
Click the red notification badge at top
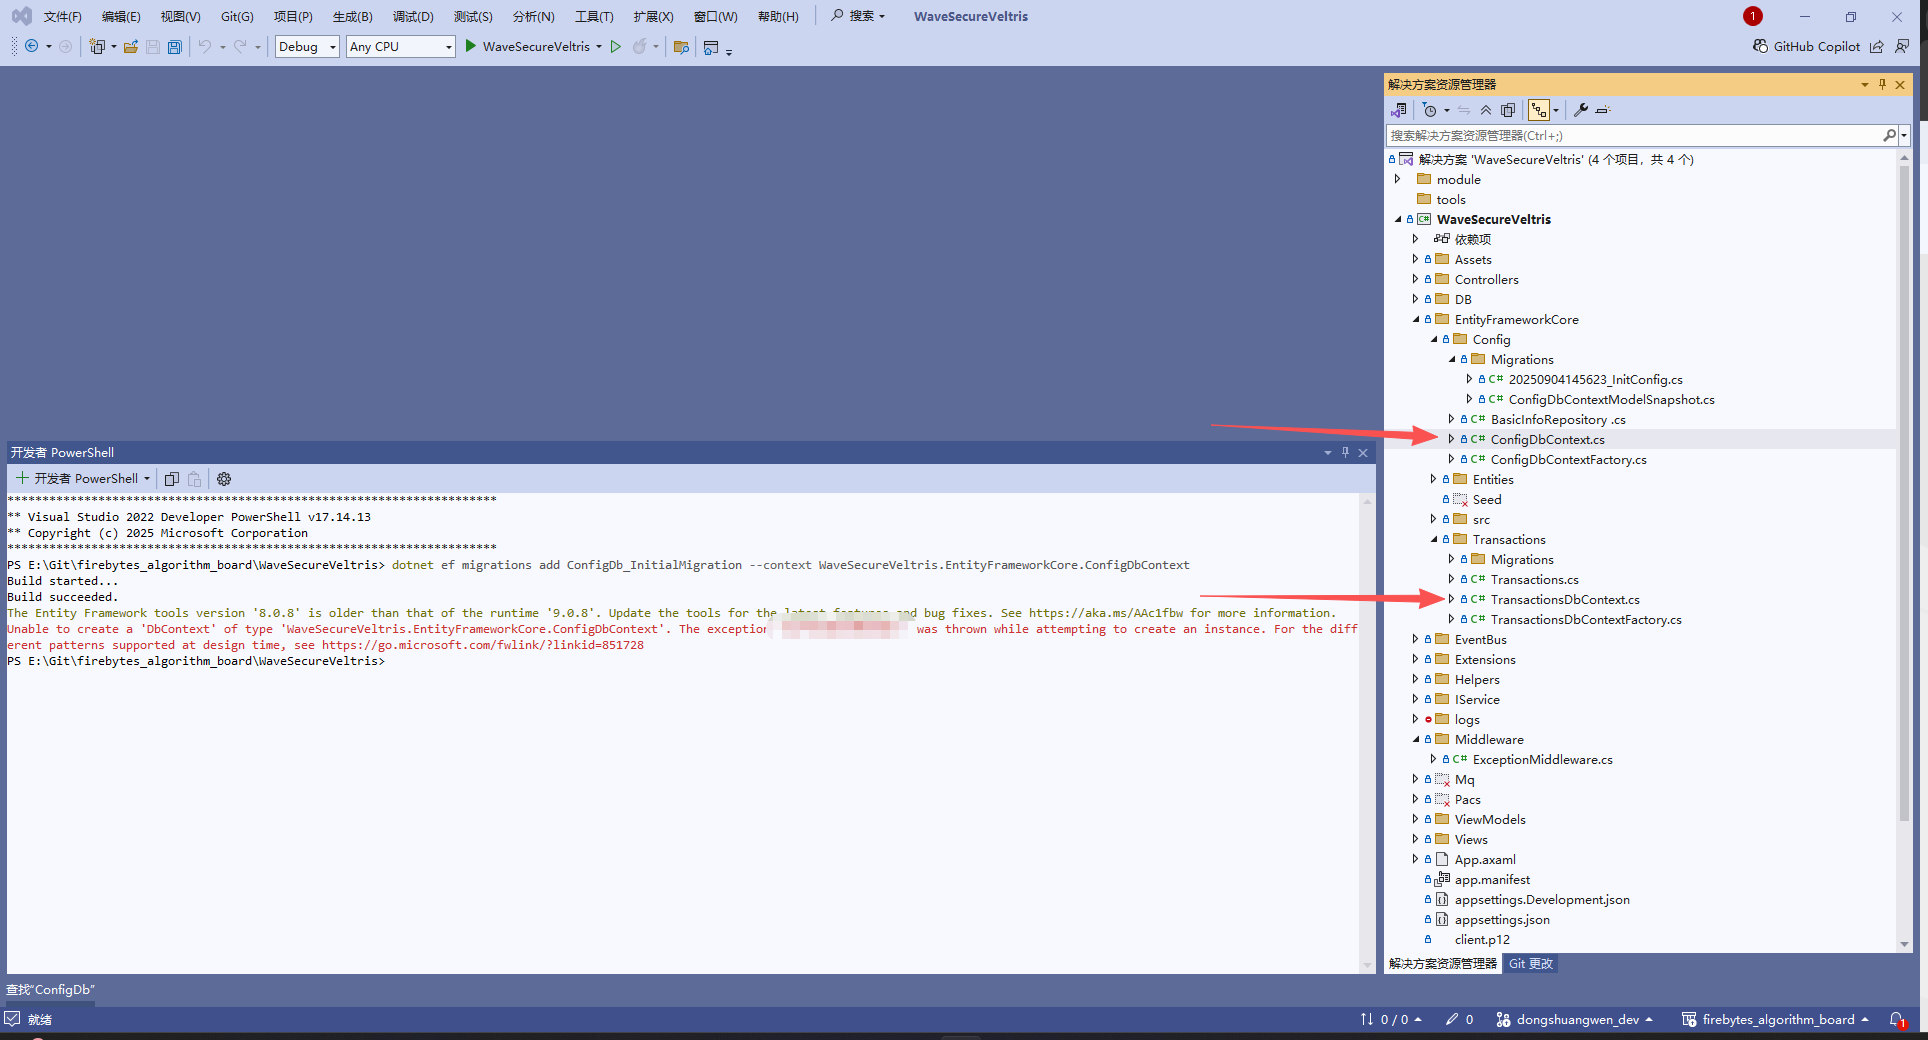(x=1753, y=16)
